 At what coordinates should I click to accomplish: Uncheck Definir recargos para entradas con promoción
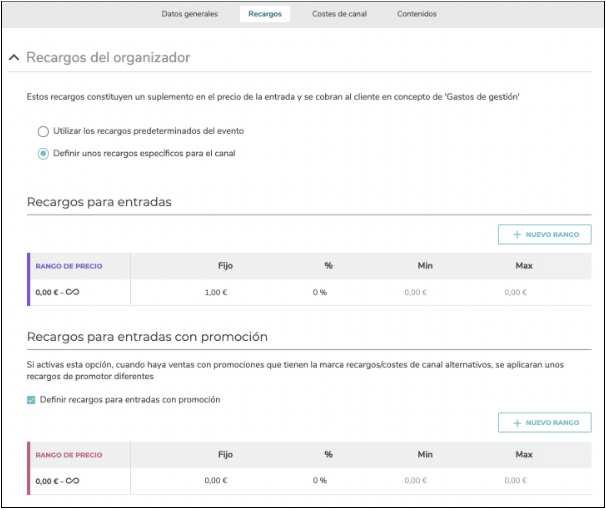31,400
